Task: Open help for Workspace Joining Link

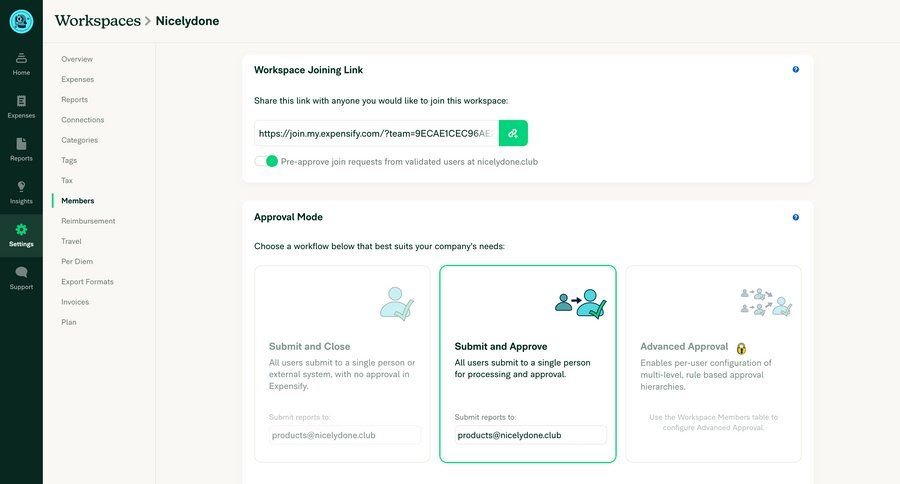Action: click(796, 69)
